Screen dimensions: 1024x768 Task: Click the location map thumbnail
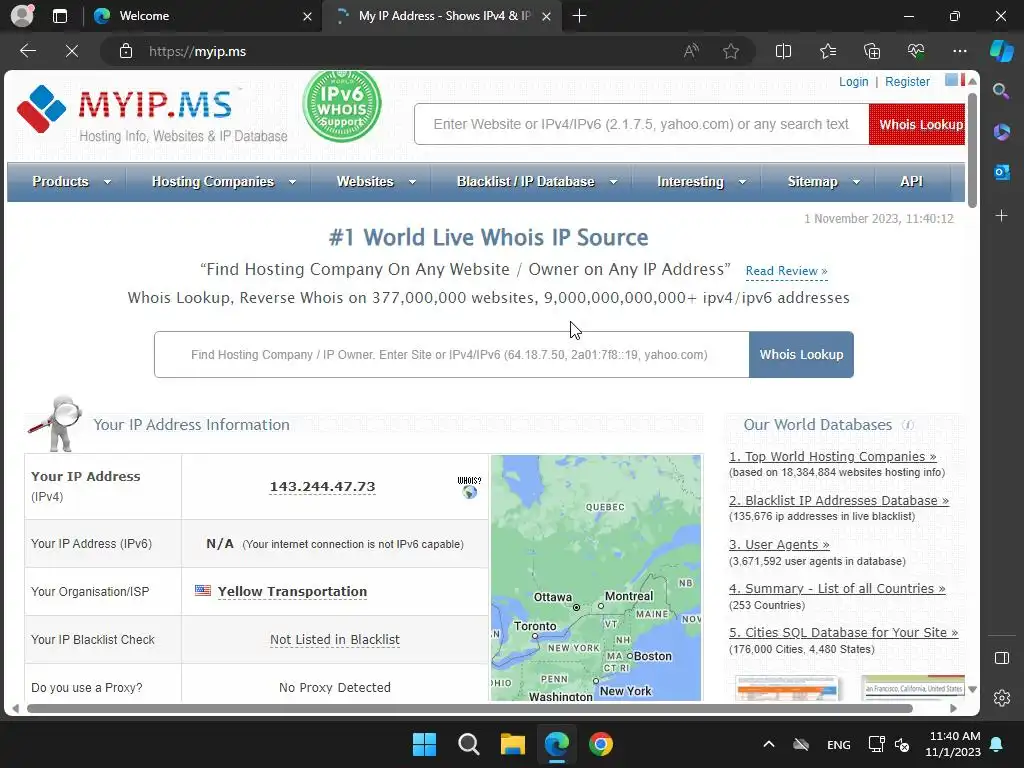(596, 578)
